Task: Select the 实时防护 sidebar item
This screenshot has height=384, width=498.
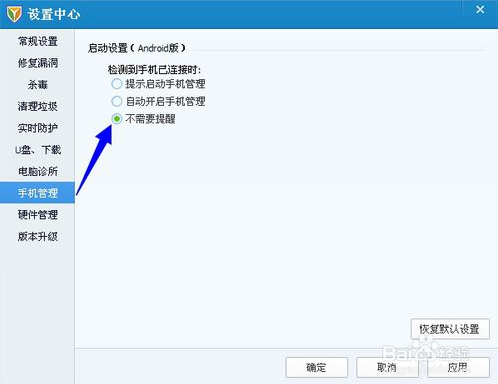Action: [x=38, y=128]
